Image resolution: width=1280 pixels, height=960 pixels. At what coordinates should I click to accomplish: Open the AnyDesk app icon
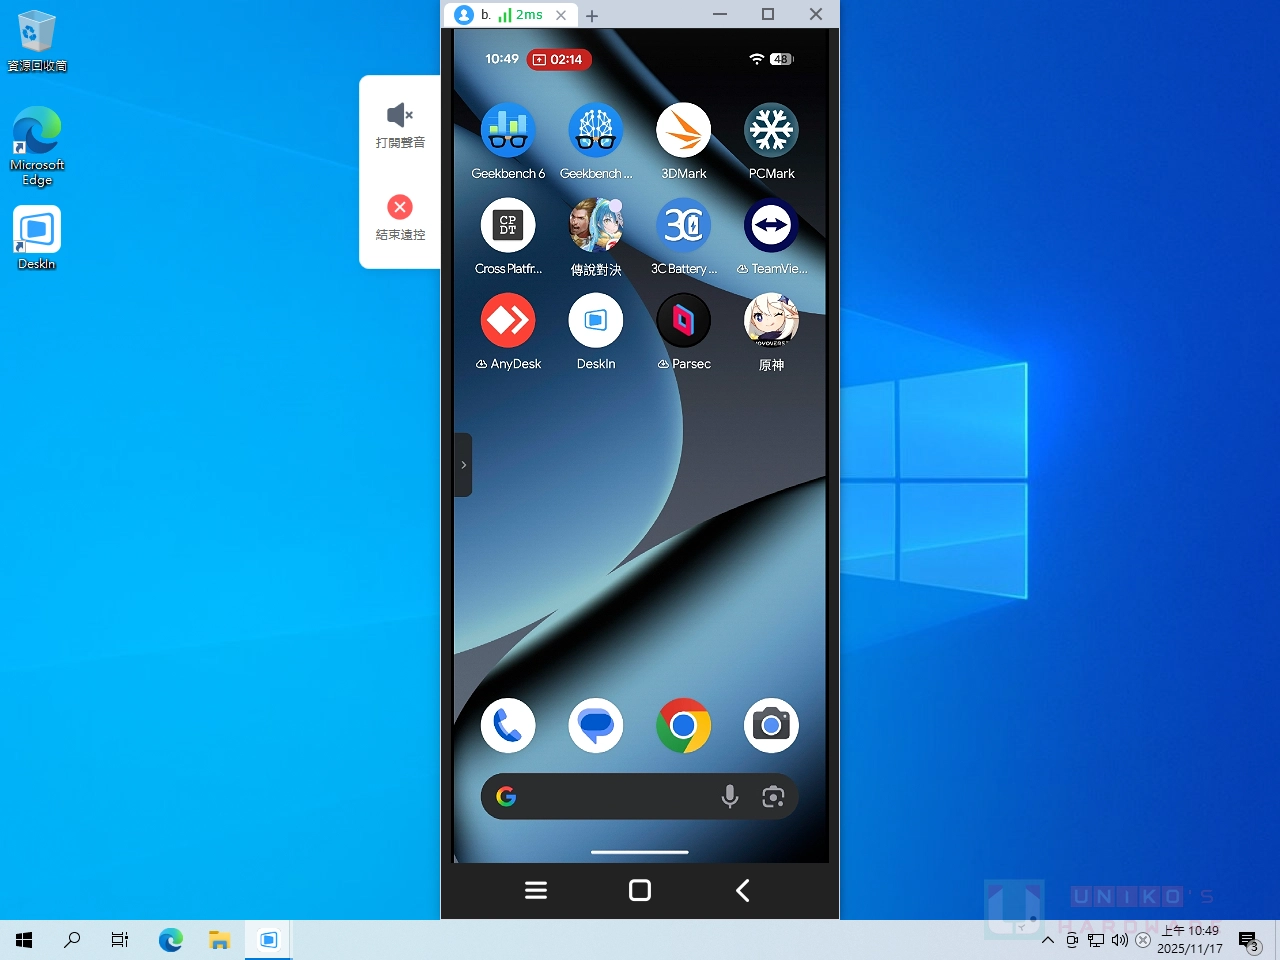508,321
